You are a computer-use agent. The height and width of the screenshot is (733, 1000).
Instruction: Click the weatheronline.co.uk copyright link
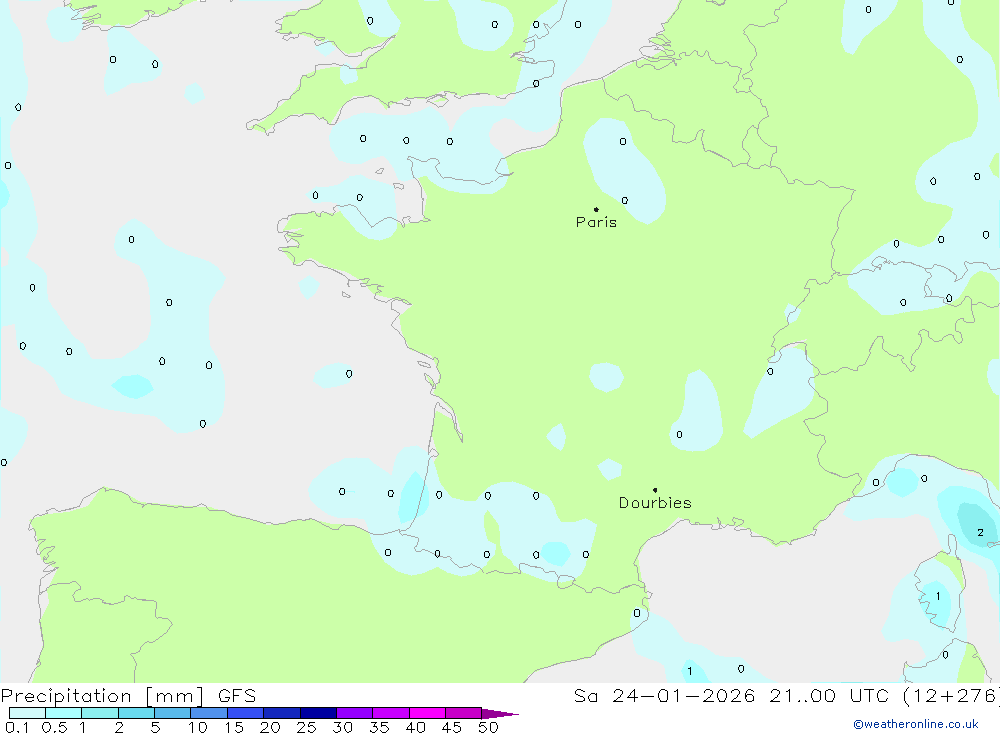click(x=916, y=724)
